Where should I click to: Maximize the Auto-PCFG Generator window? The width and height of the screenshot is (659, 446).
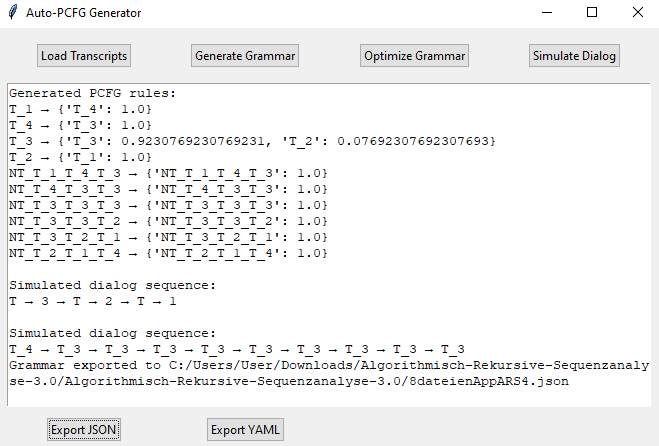pos(592,13)
